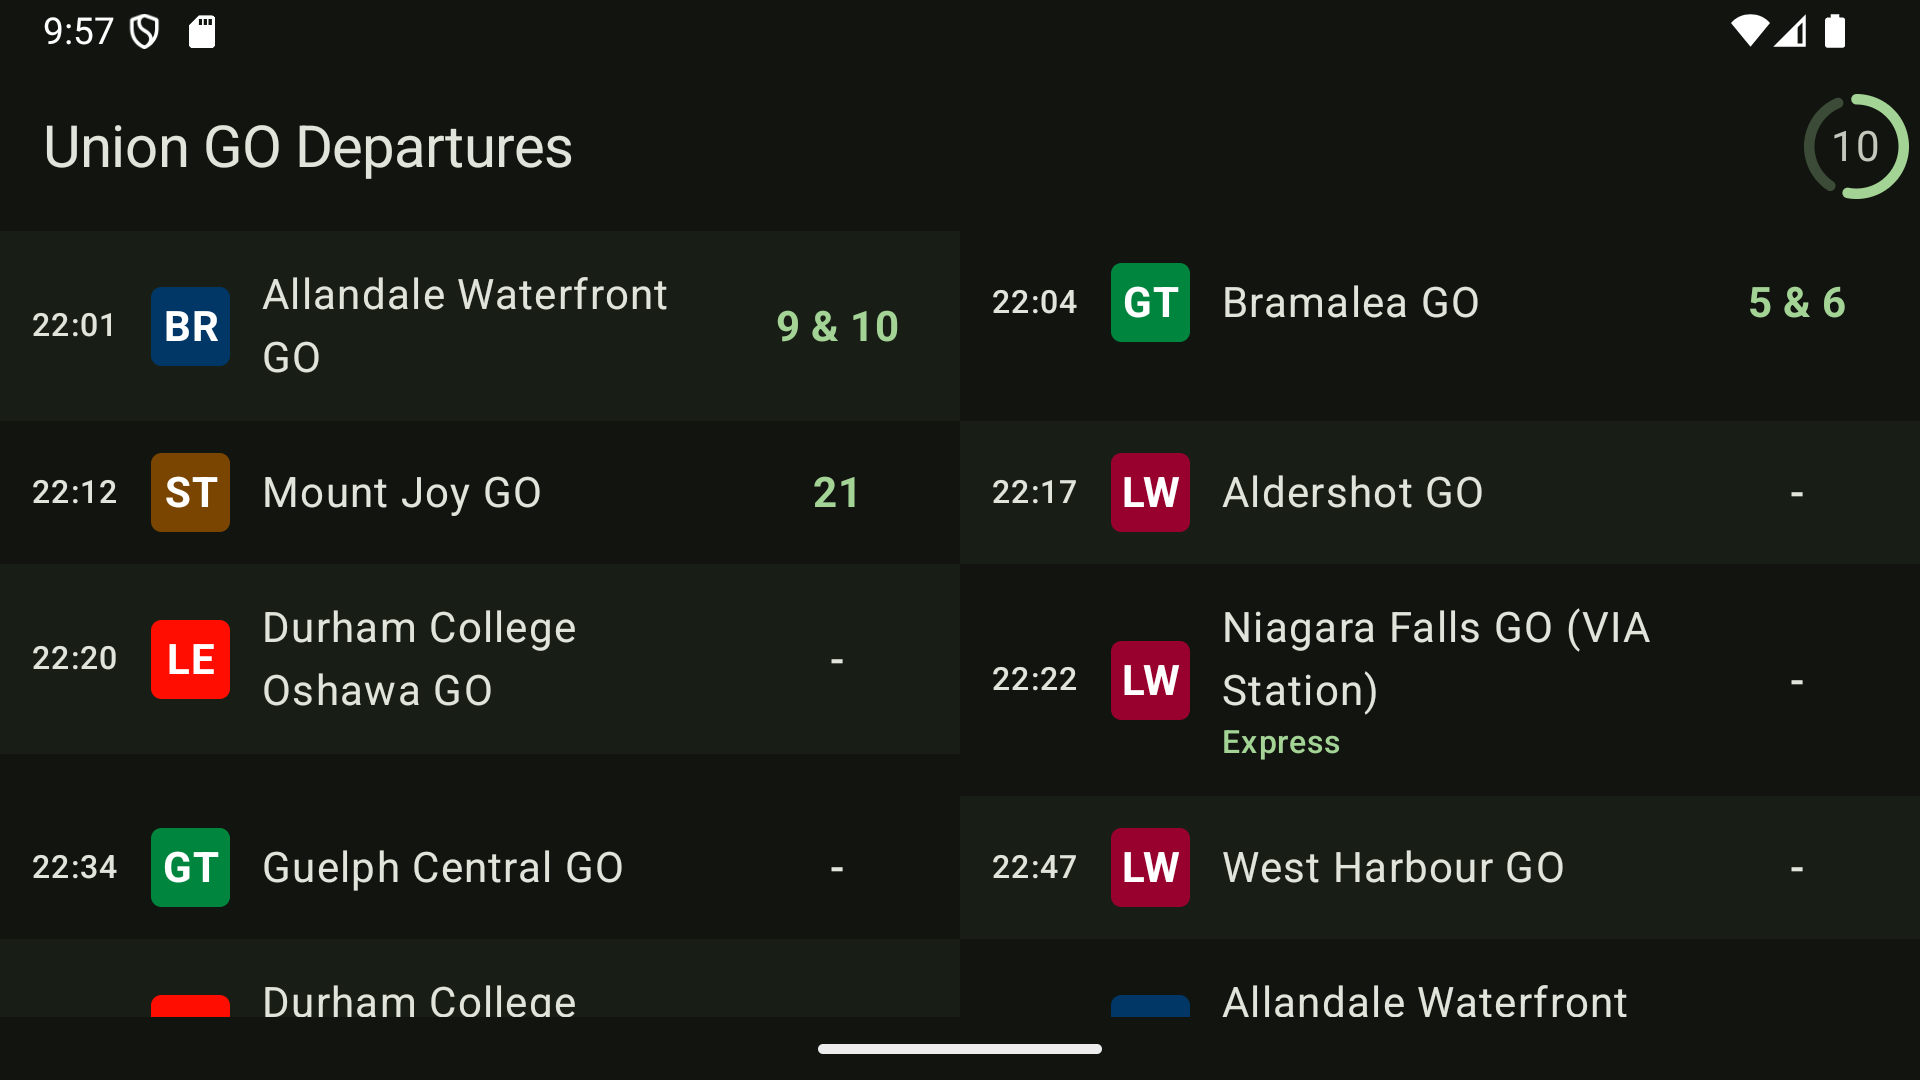Screen dimensions: 1920x1080
Task: Tap the LW badge for Niagara Falls GO
Action: coord(1150,680)
